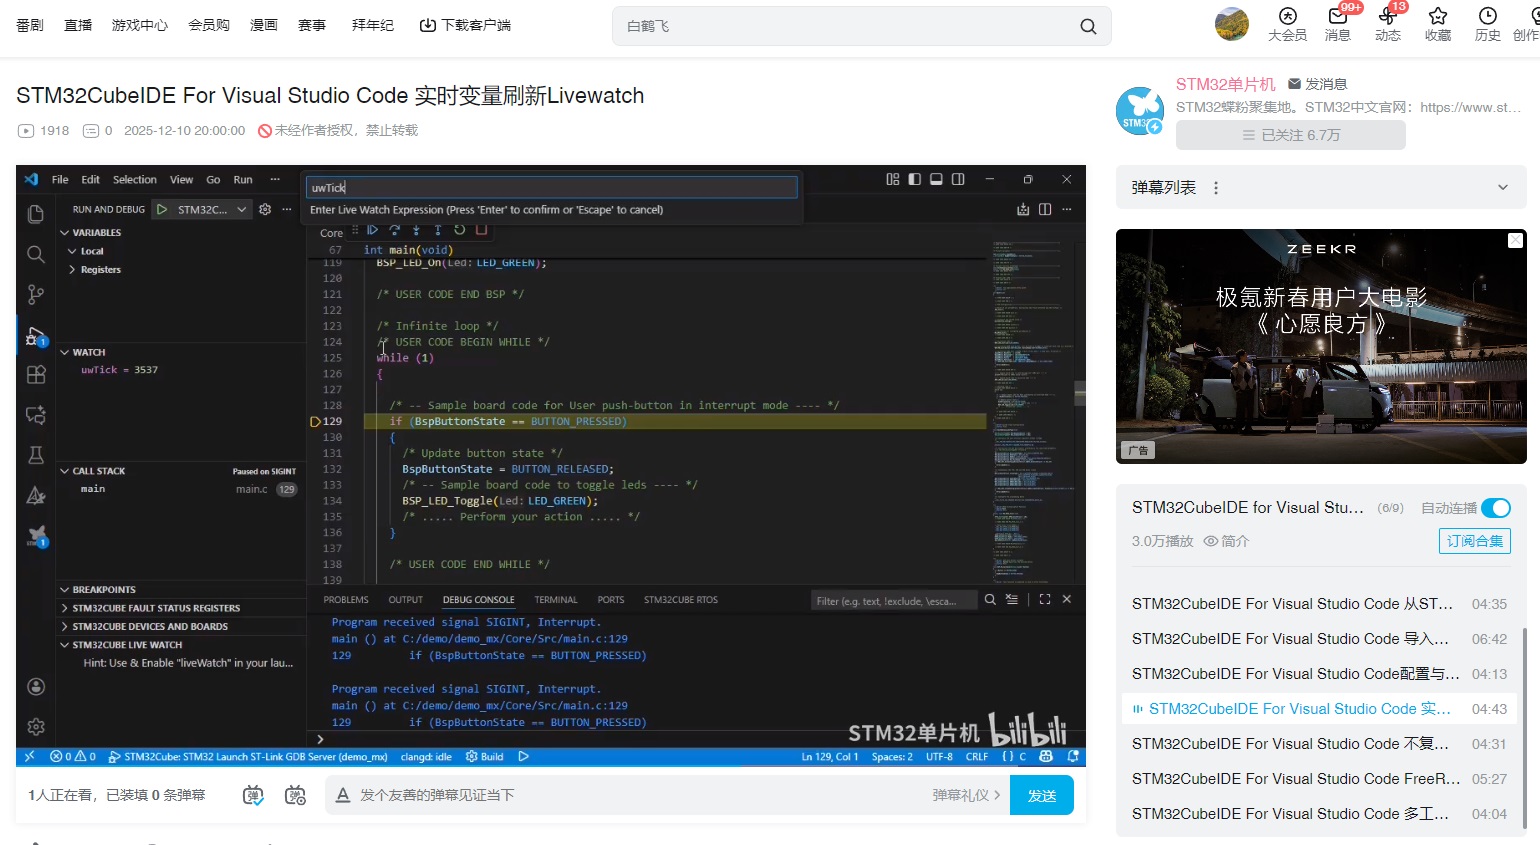This screenshot has width=1540, height=845.
Task: Switch to the STM32CUBE RTOS panel tab
Action: [681, 600]
